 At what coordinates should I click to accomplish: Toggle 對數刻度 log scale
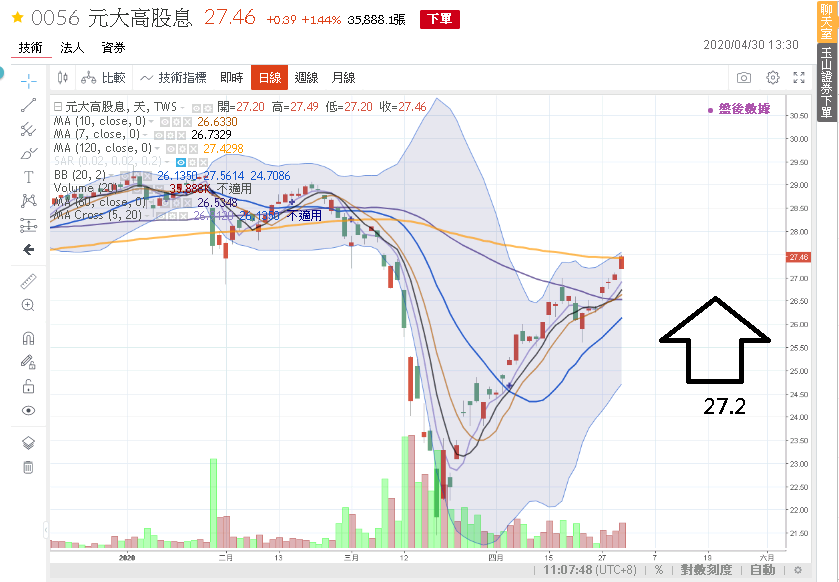(x=706, y=570)
